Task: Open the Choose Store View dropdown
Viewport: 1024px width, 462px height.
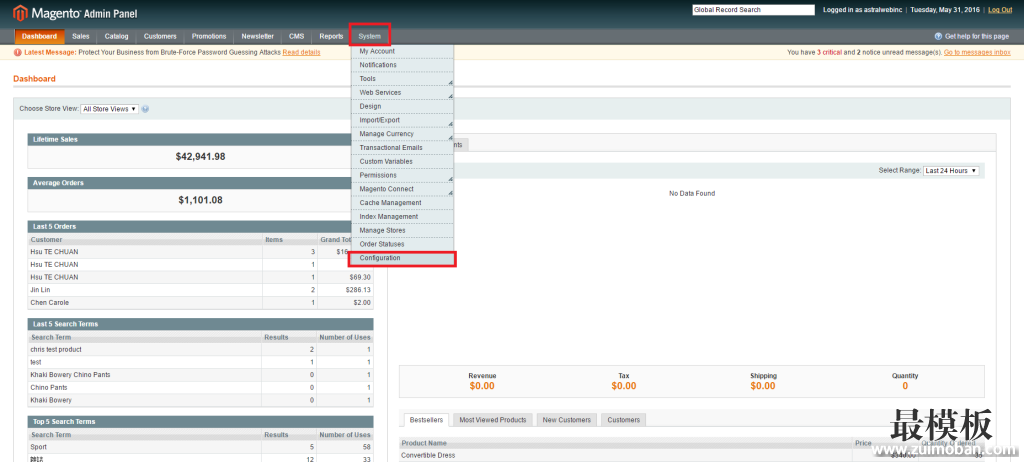Action: point(109,109)
